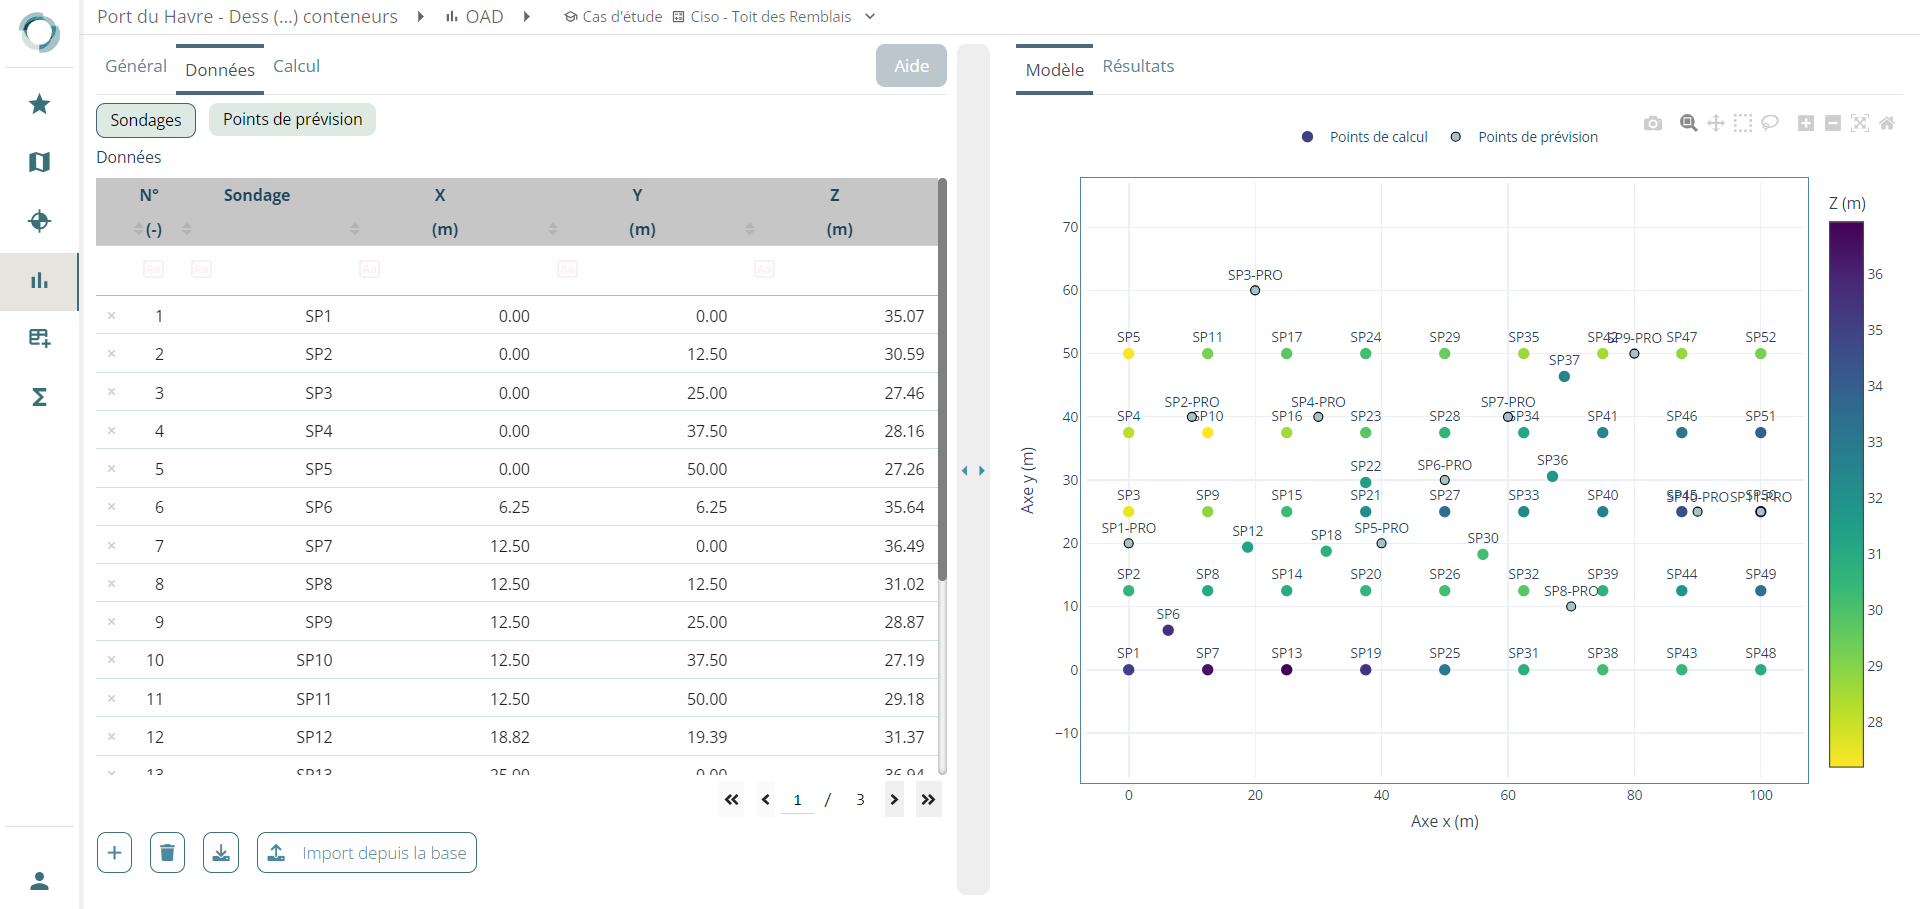This screenshot has height=909, width=1920.
Task: Click the sigma icon in left sidebar
Action: coord(39,397)
